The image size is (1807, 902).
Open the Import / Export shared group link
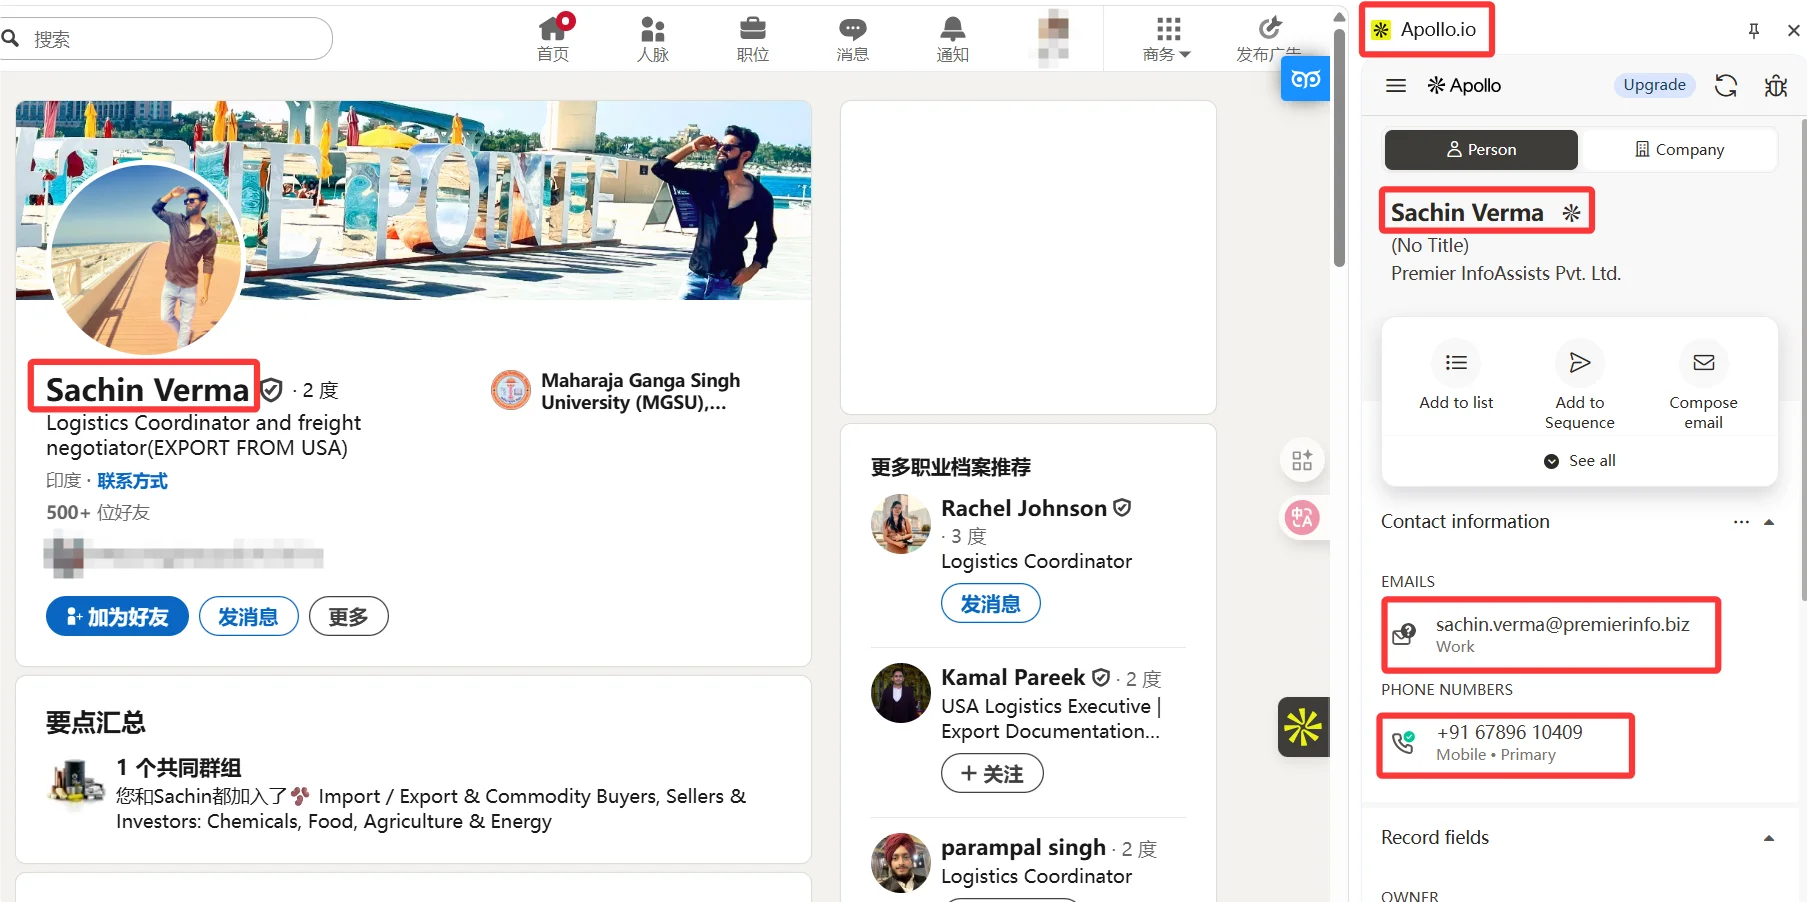[431, 809]
